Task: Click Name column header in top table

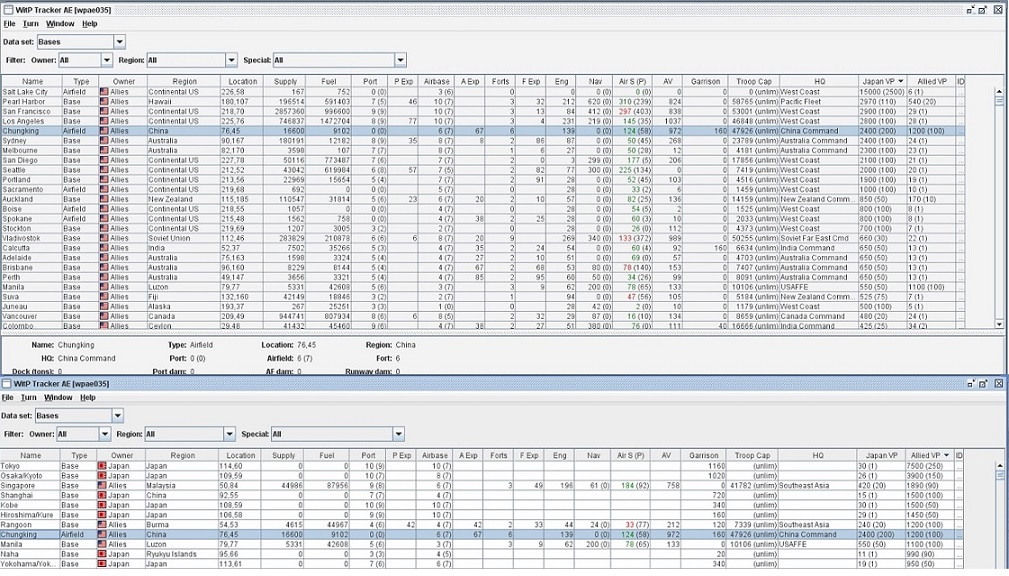Action: pyautogui.click(x=32, y=82)
